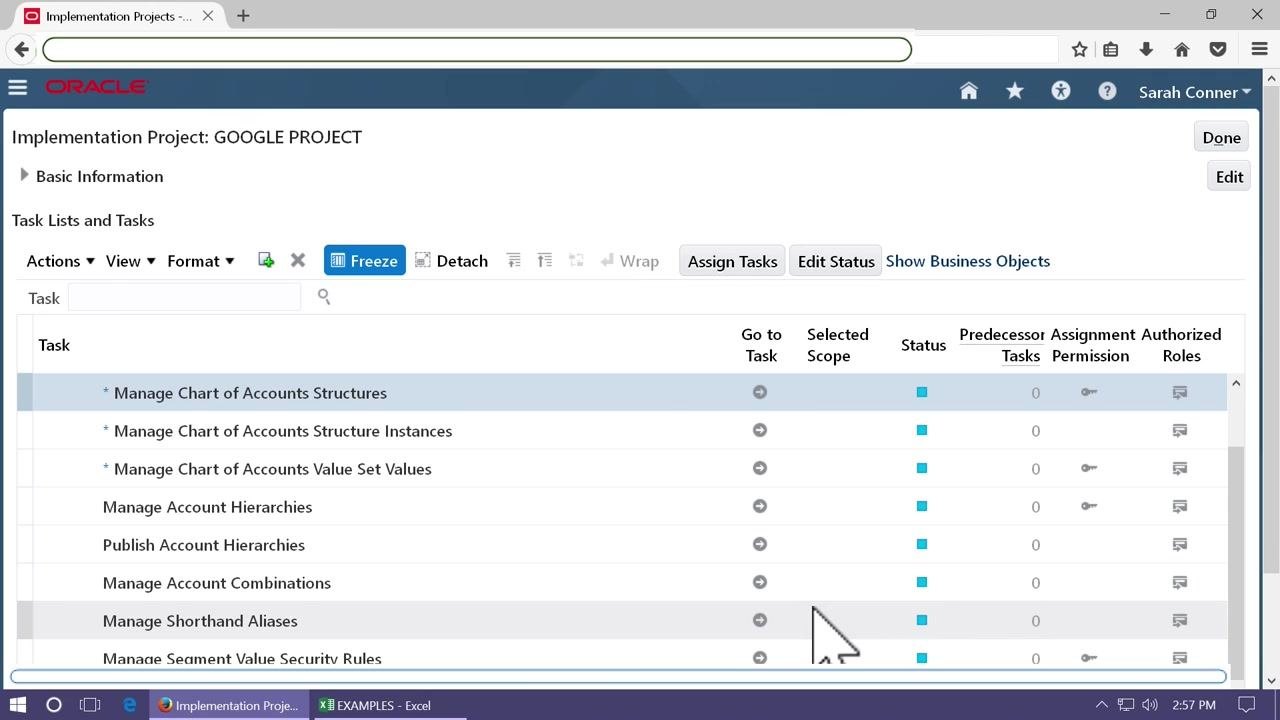
Task: Open the Windows Start menu
Action: tap(18, 705)
